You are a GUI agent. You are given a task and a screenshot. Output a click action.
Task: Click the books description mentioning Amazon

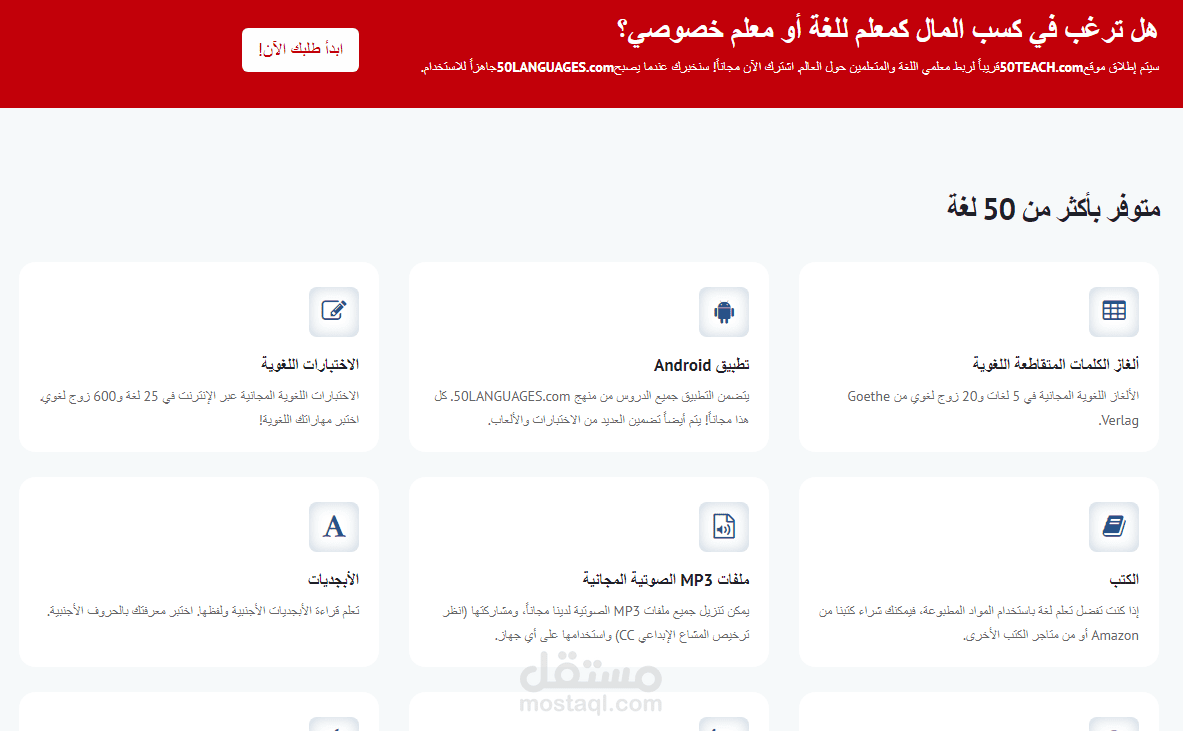979,623
